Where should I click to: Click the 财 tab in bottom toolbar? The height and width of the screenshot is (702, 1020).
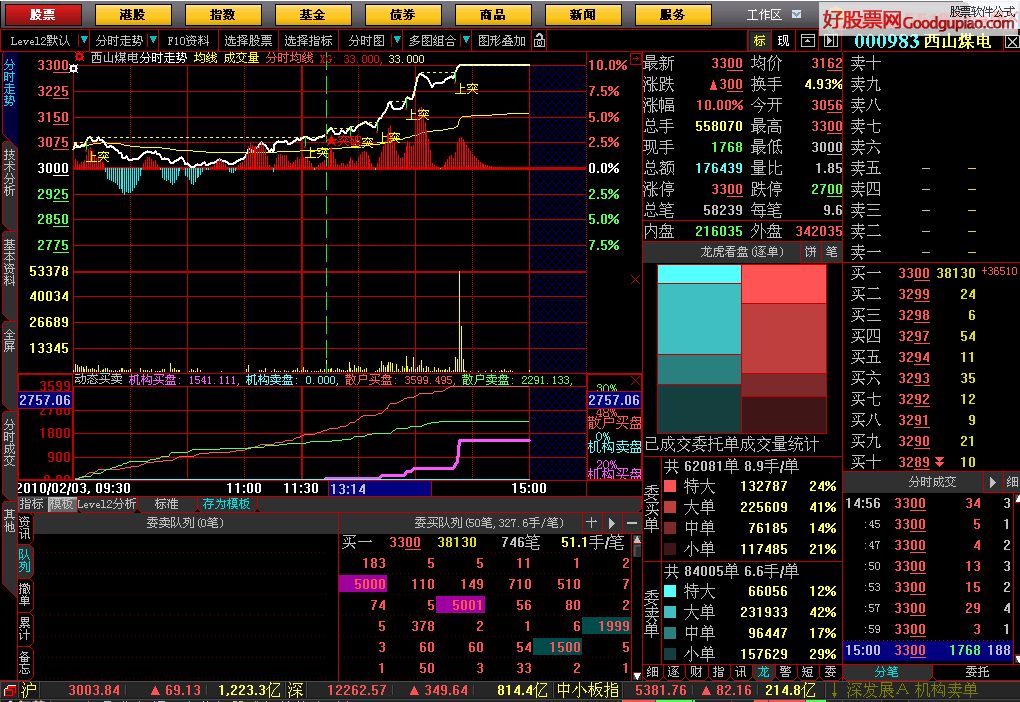pyautogui.click(x=696, y=671)
